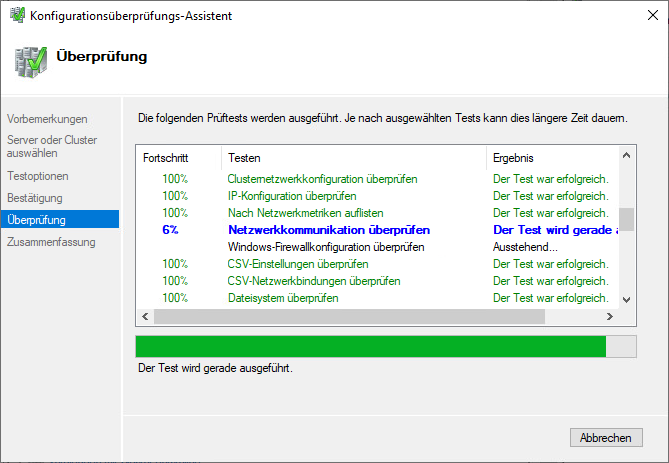Image resolution: width=669 pixels, height=463 pixels.
Task: Select the Dateisystem überprüfen test row
Action: [283, 297]
